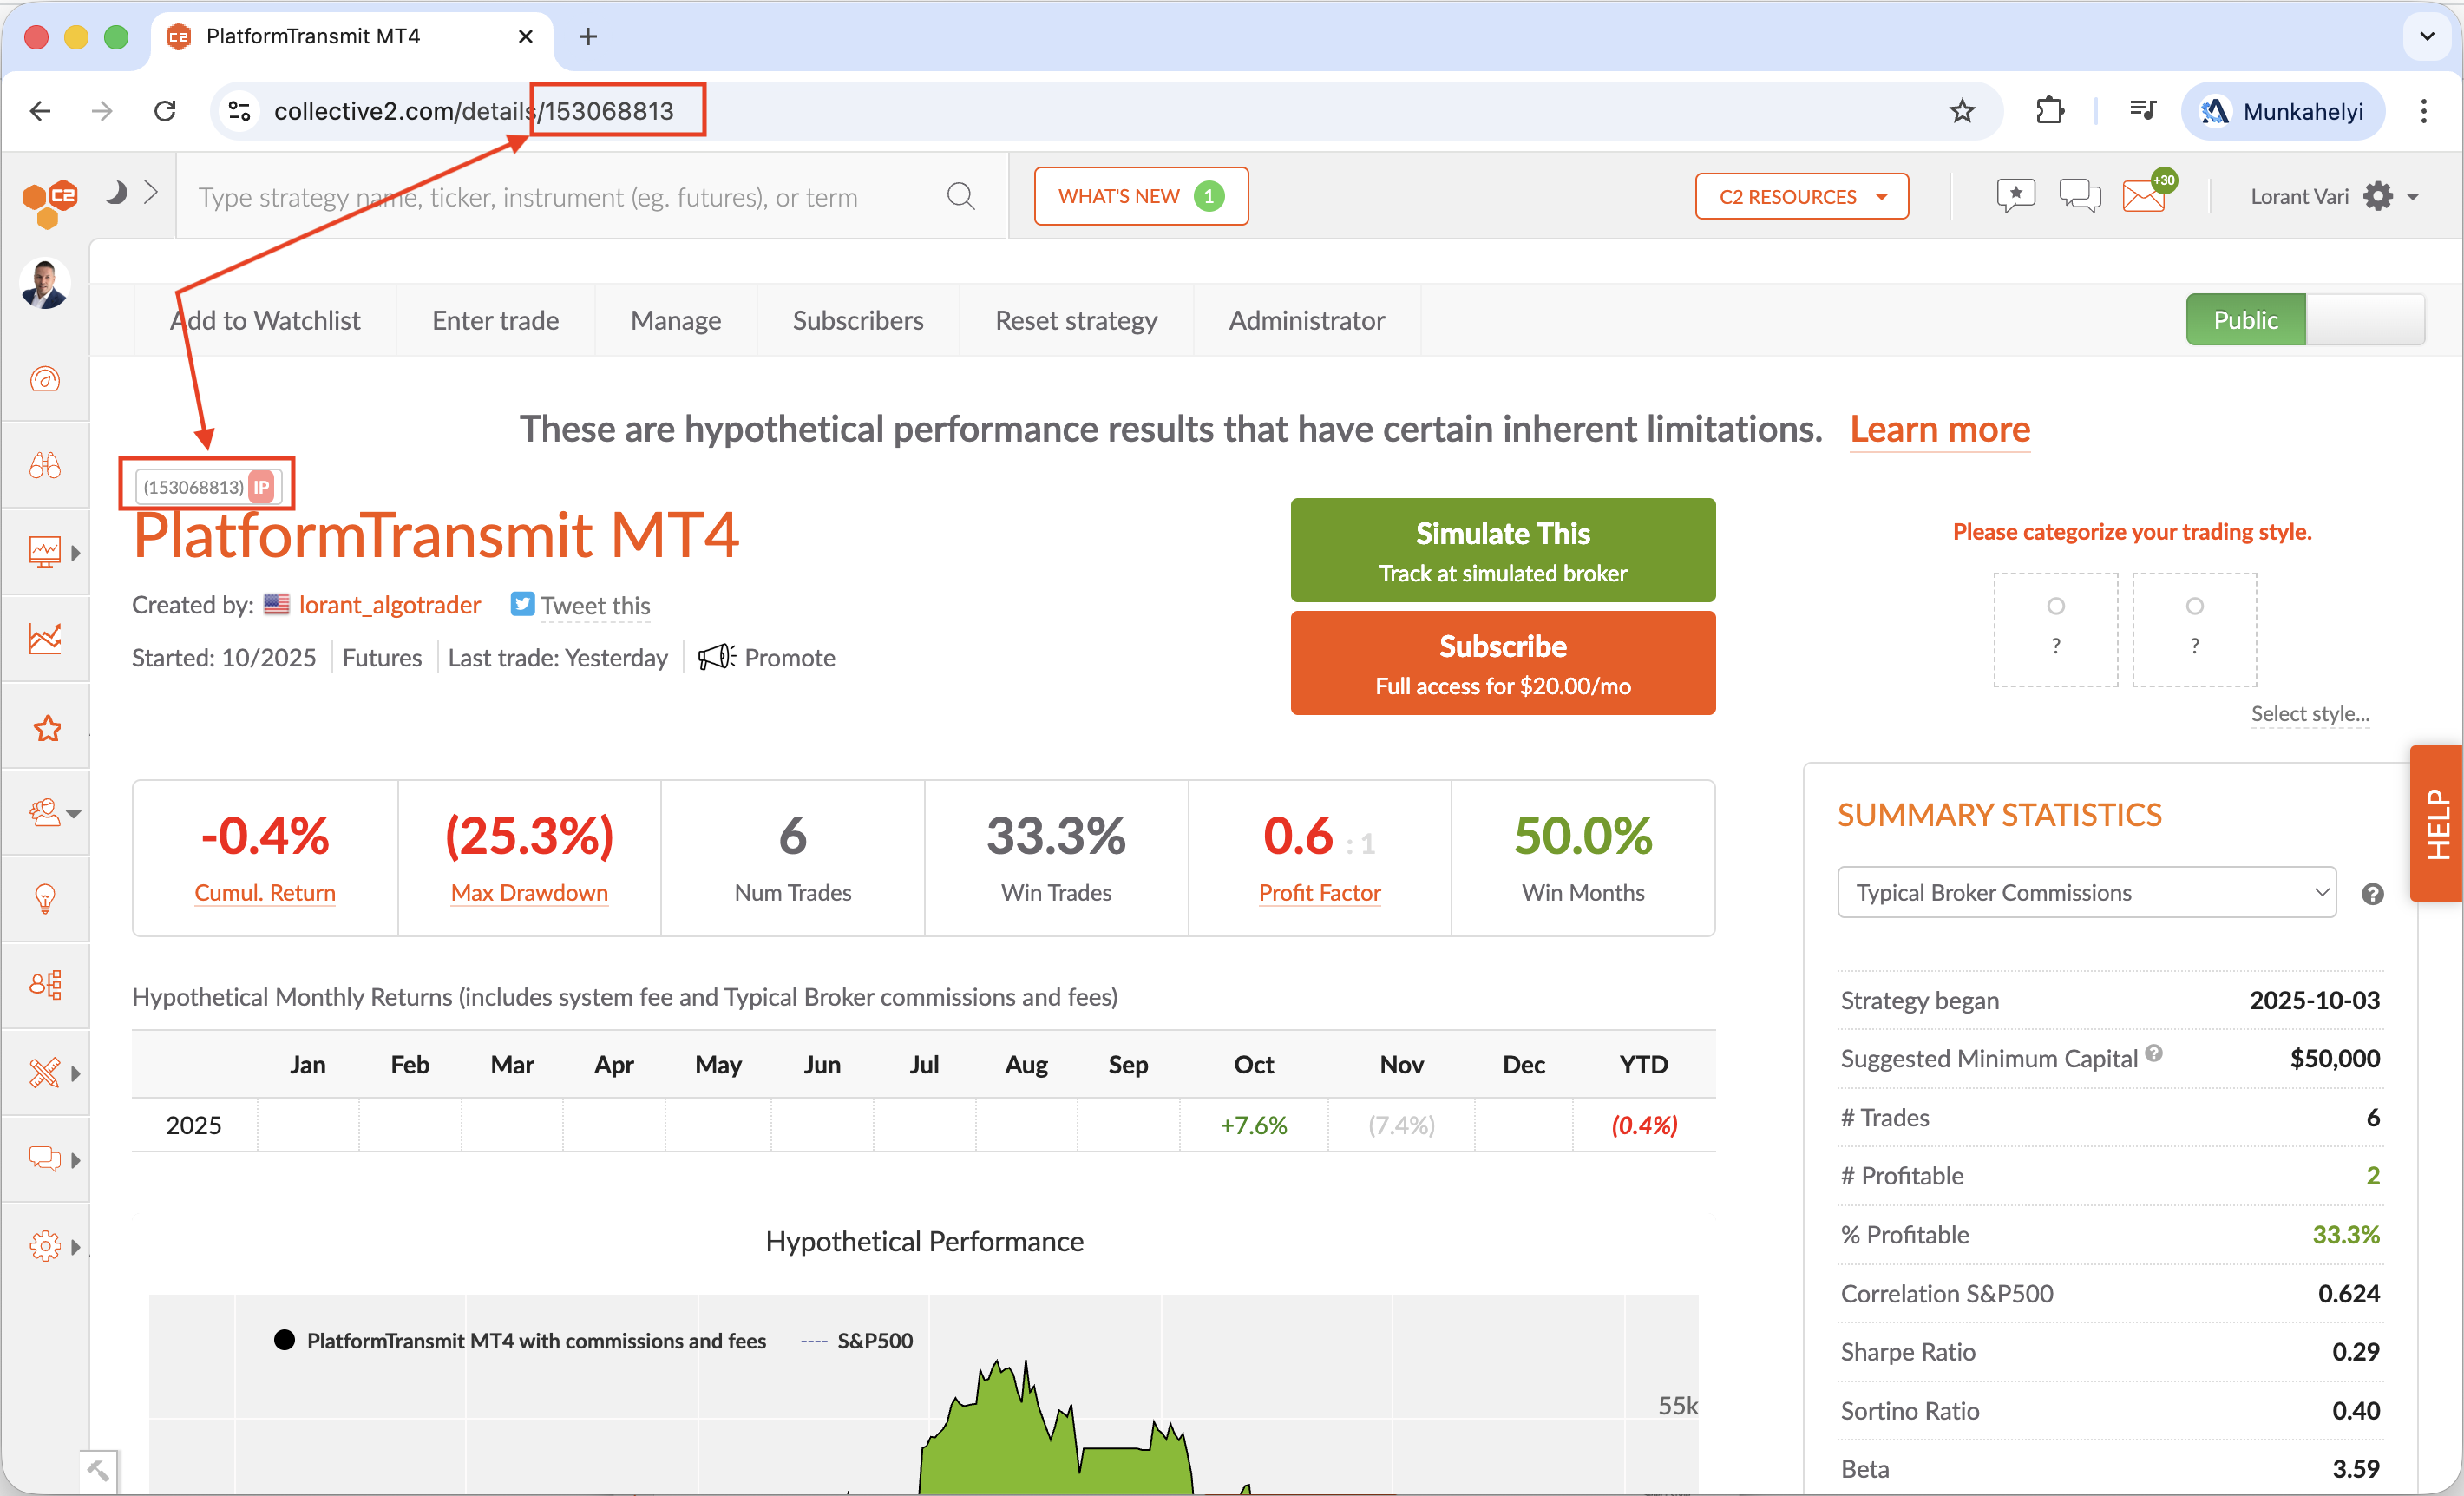Select the dashboard gauge icon in the sidebar

pos(46,380)
